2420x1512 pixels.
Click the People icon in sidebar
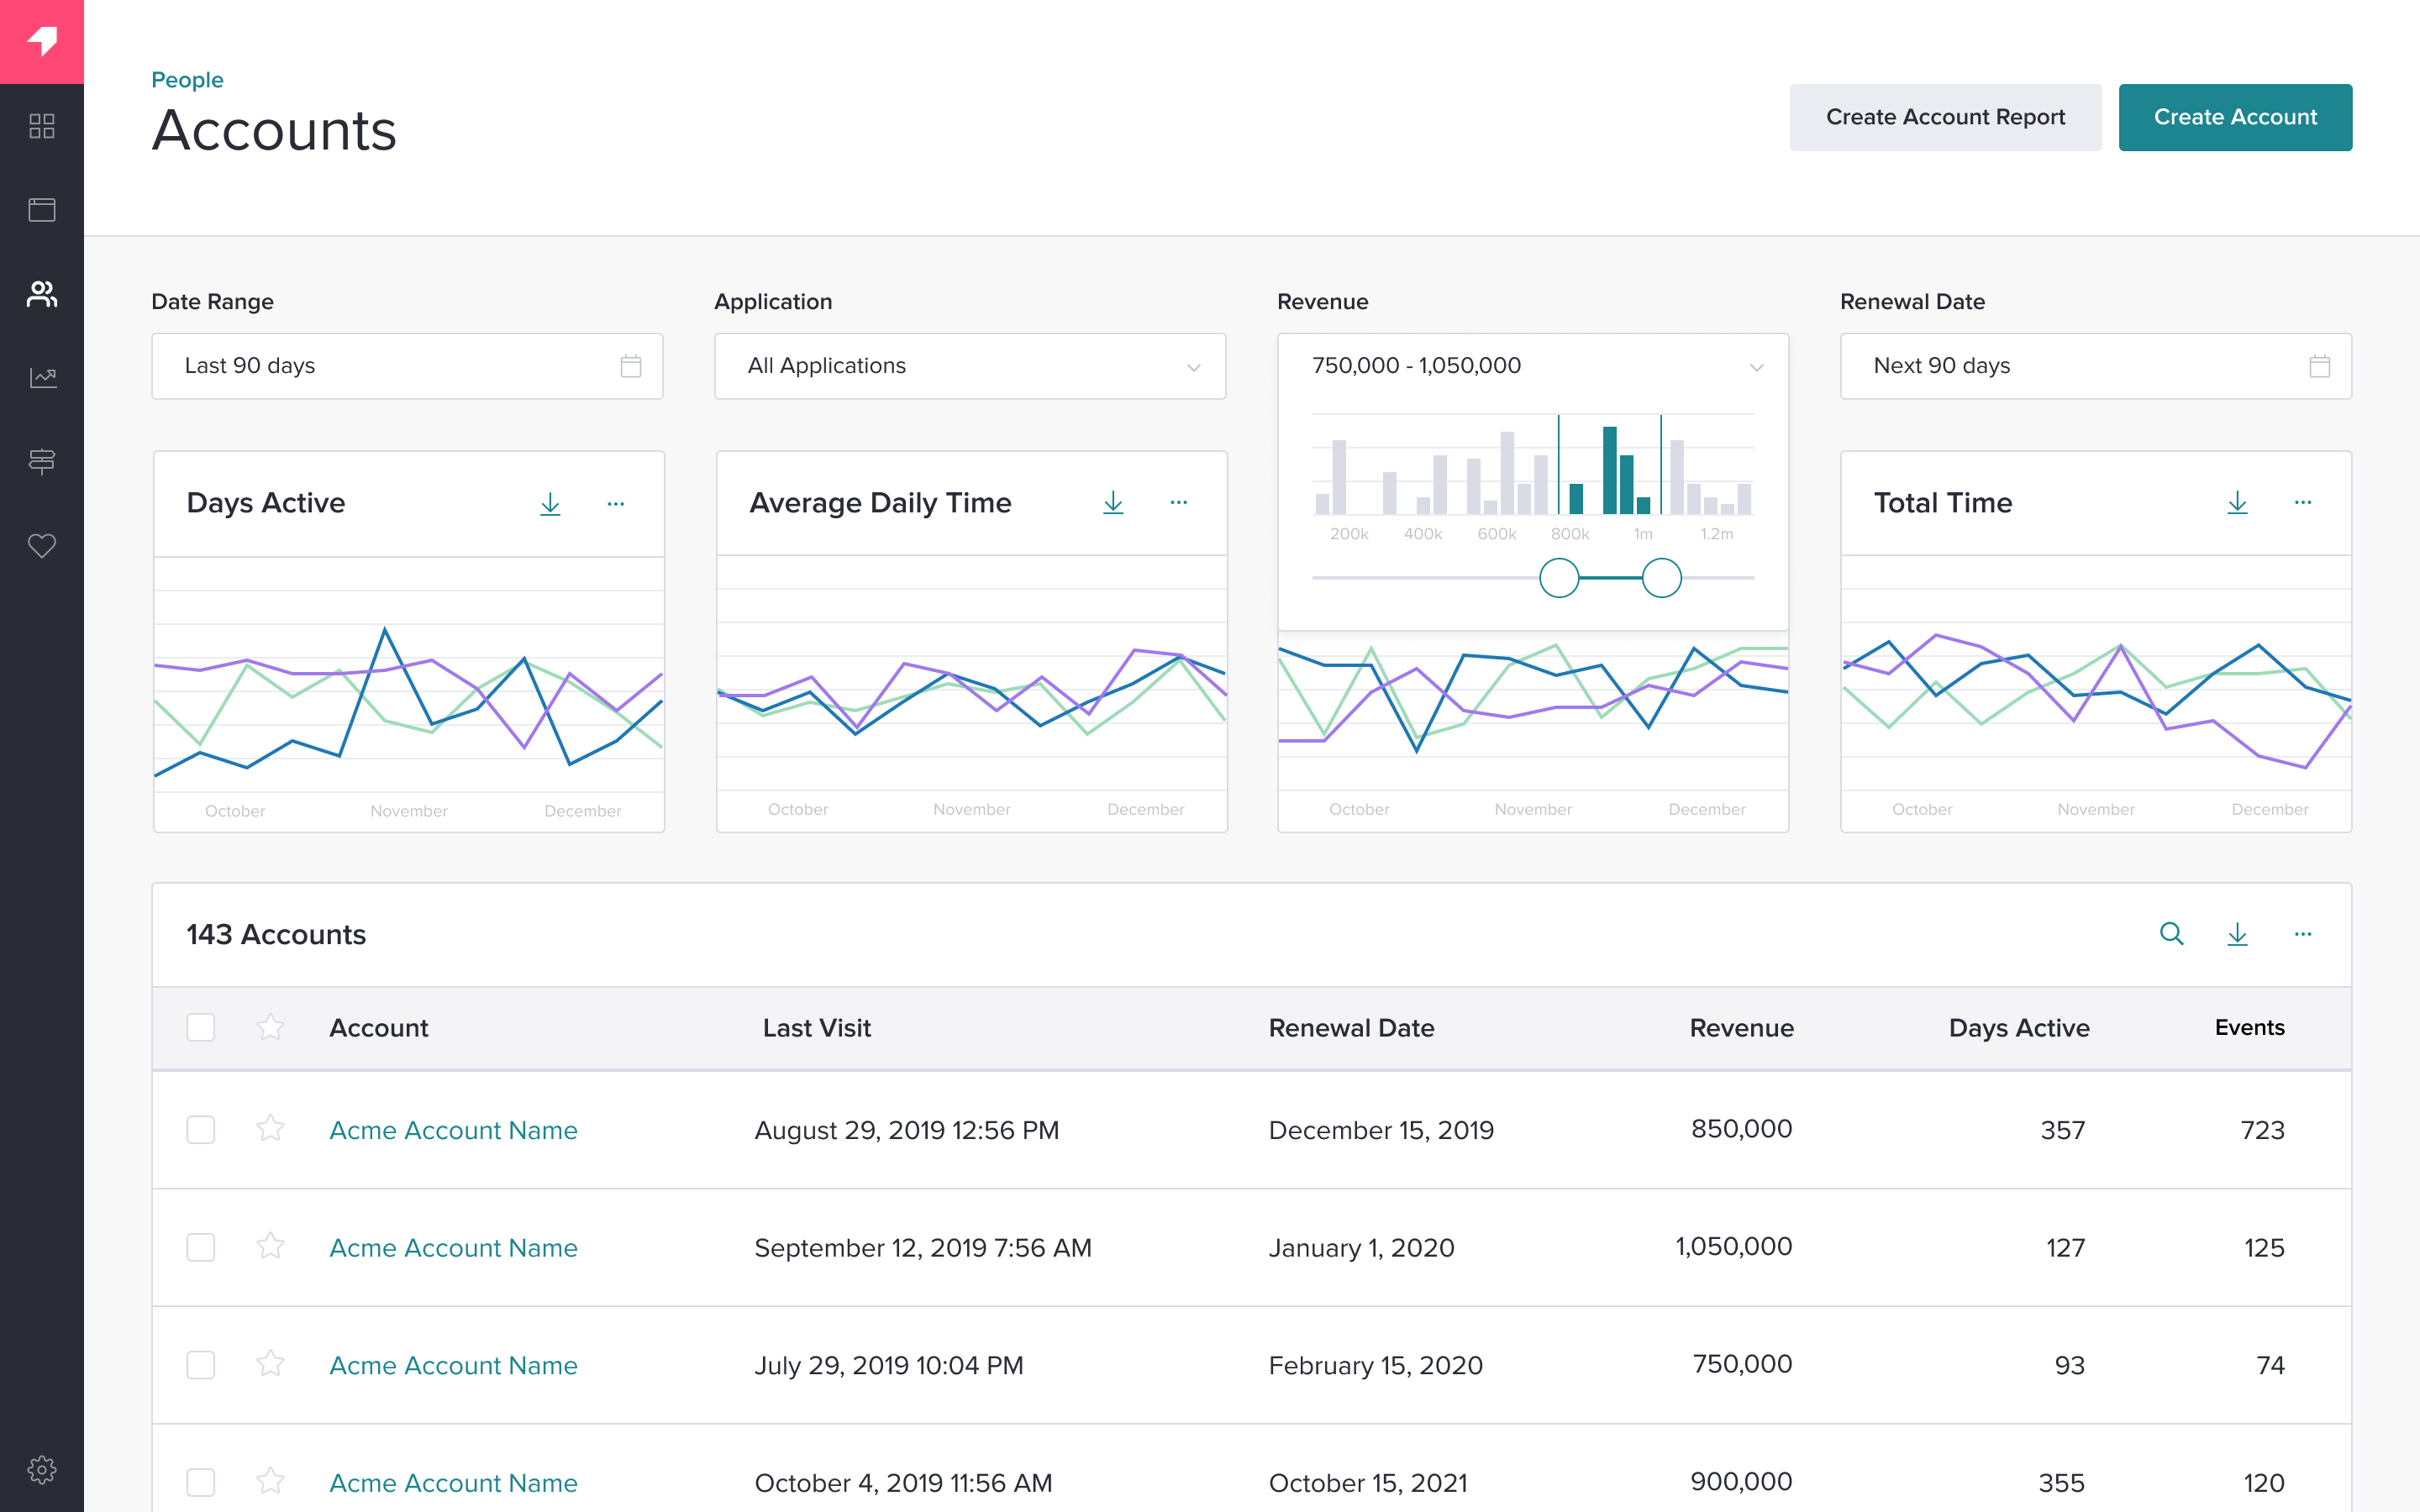(42, 294)
